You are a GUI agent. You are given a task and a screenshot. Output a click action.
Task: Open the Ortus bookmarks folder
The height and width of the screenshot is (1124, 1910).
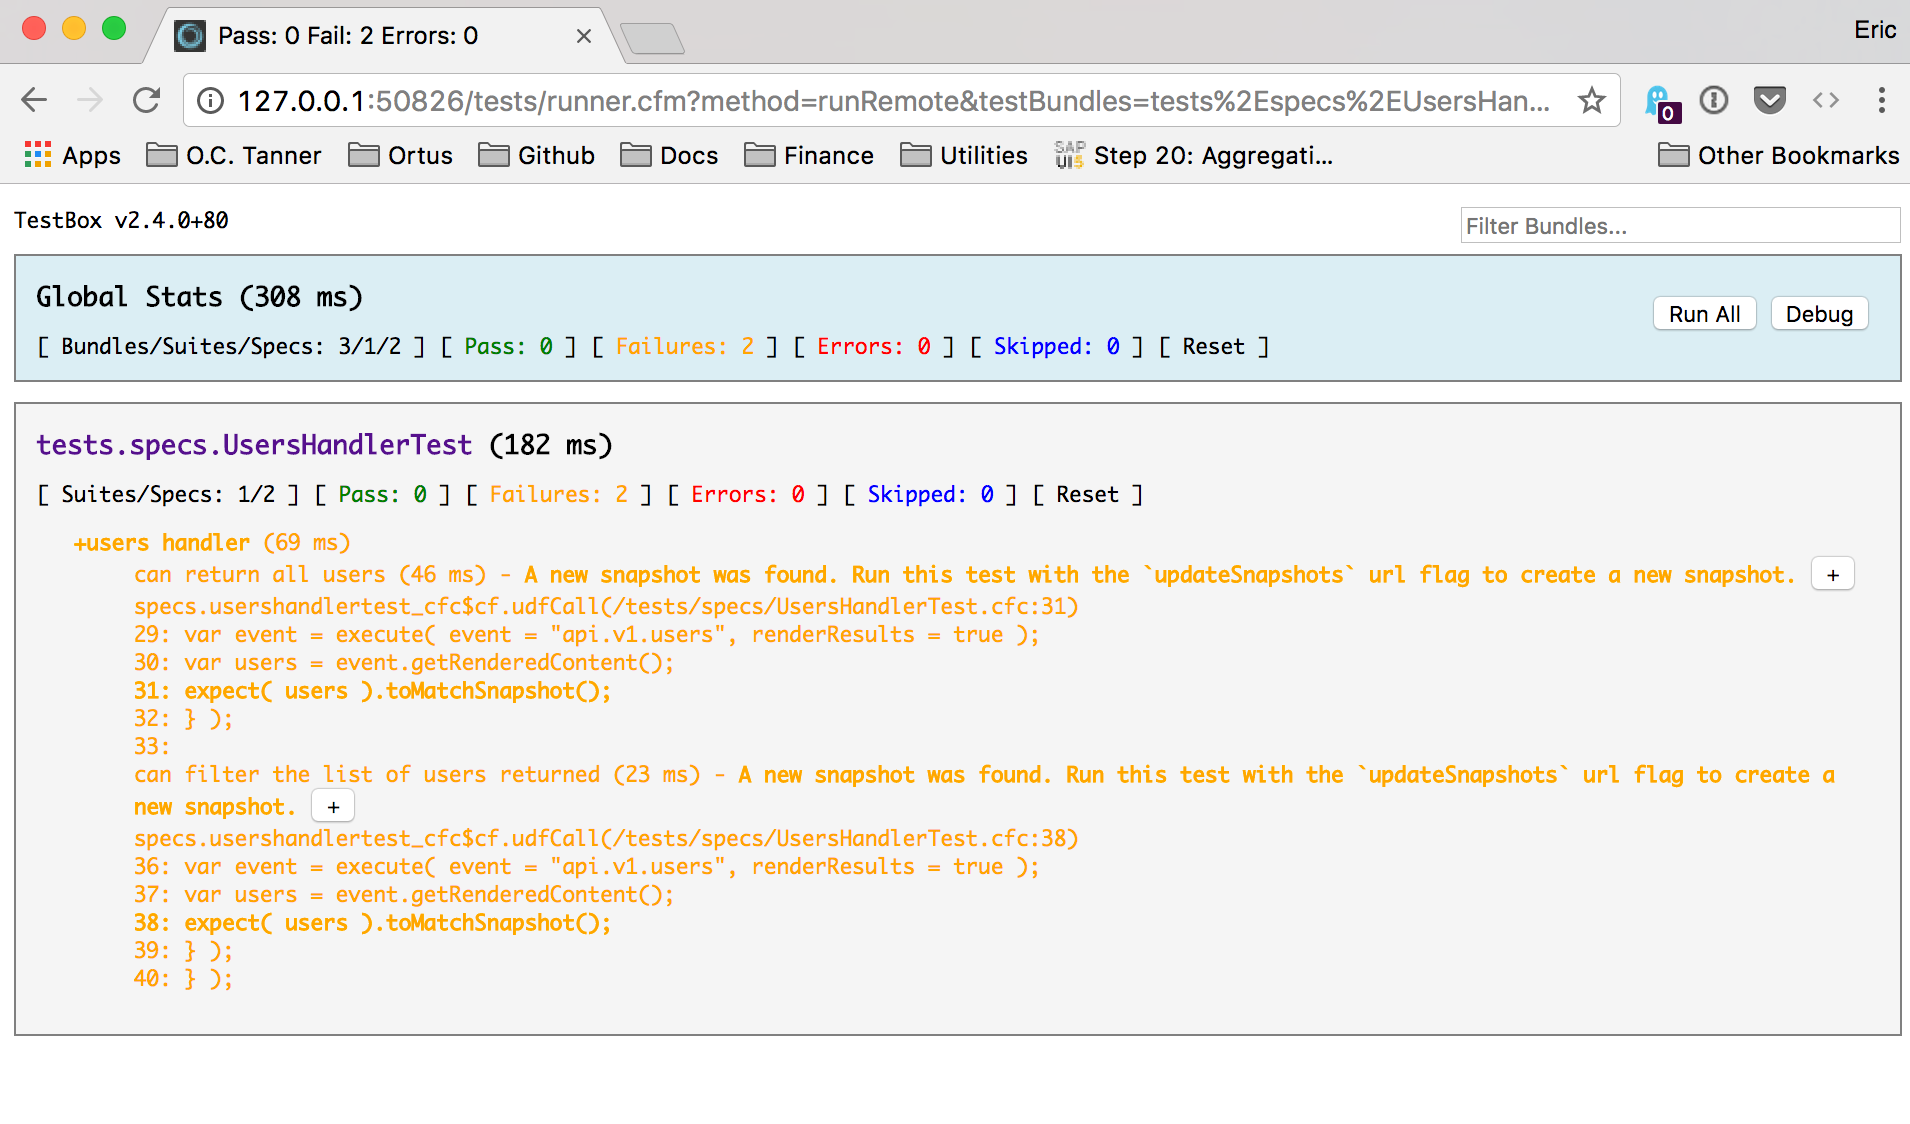(x=400, y=155)
